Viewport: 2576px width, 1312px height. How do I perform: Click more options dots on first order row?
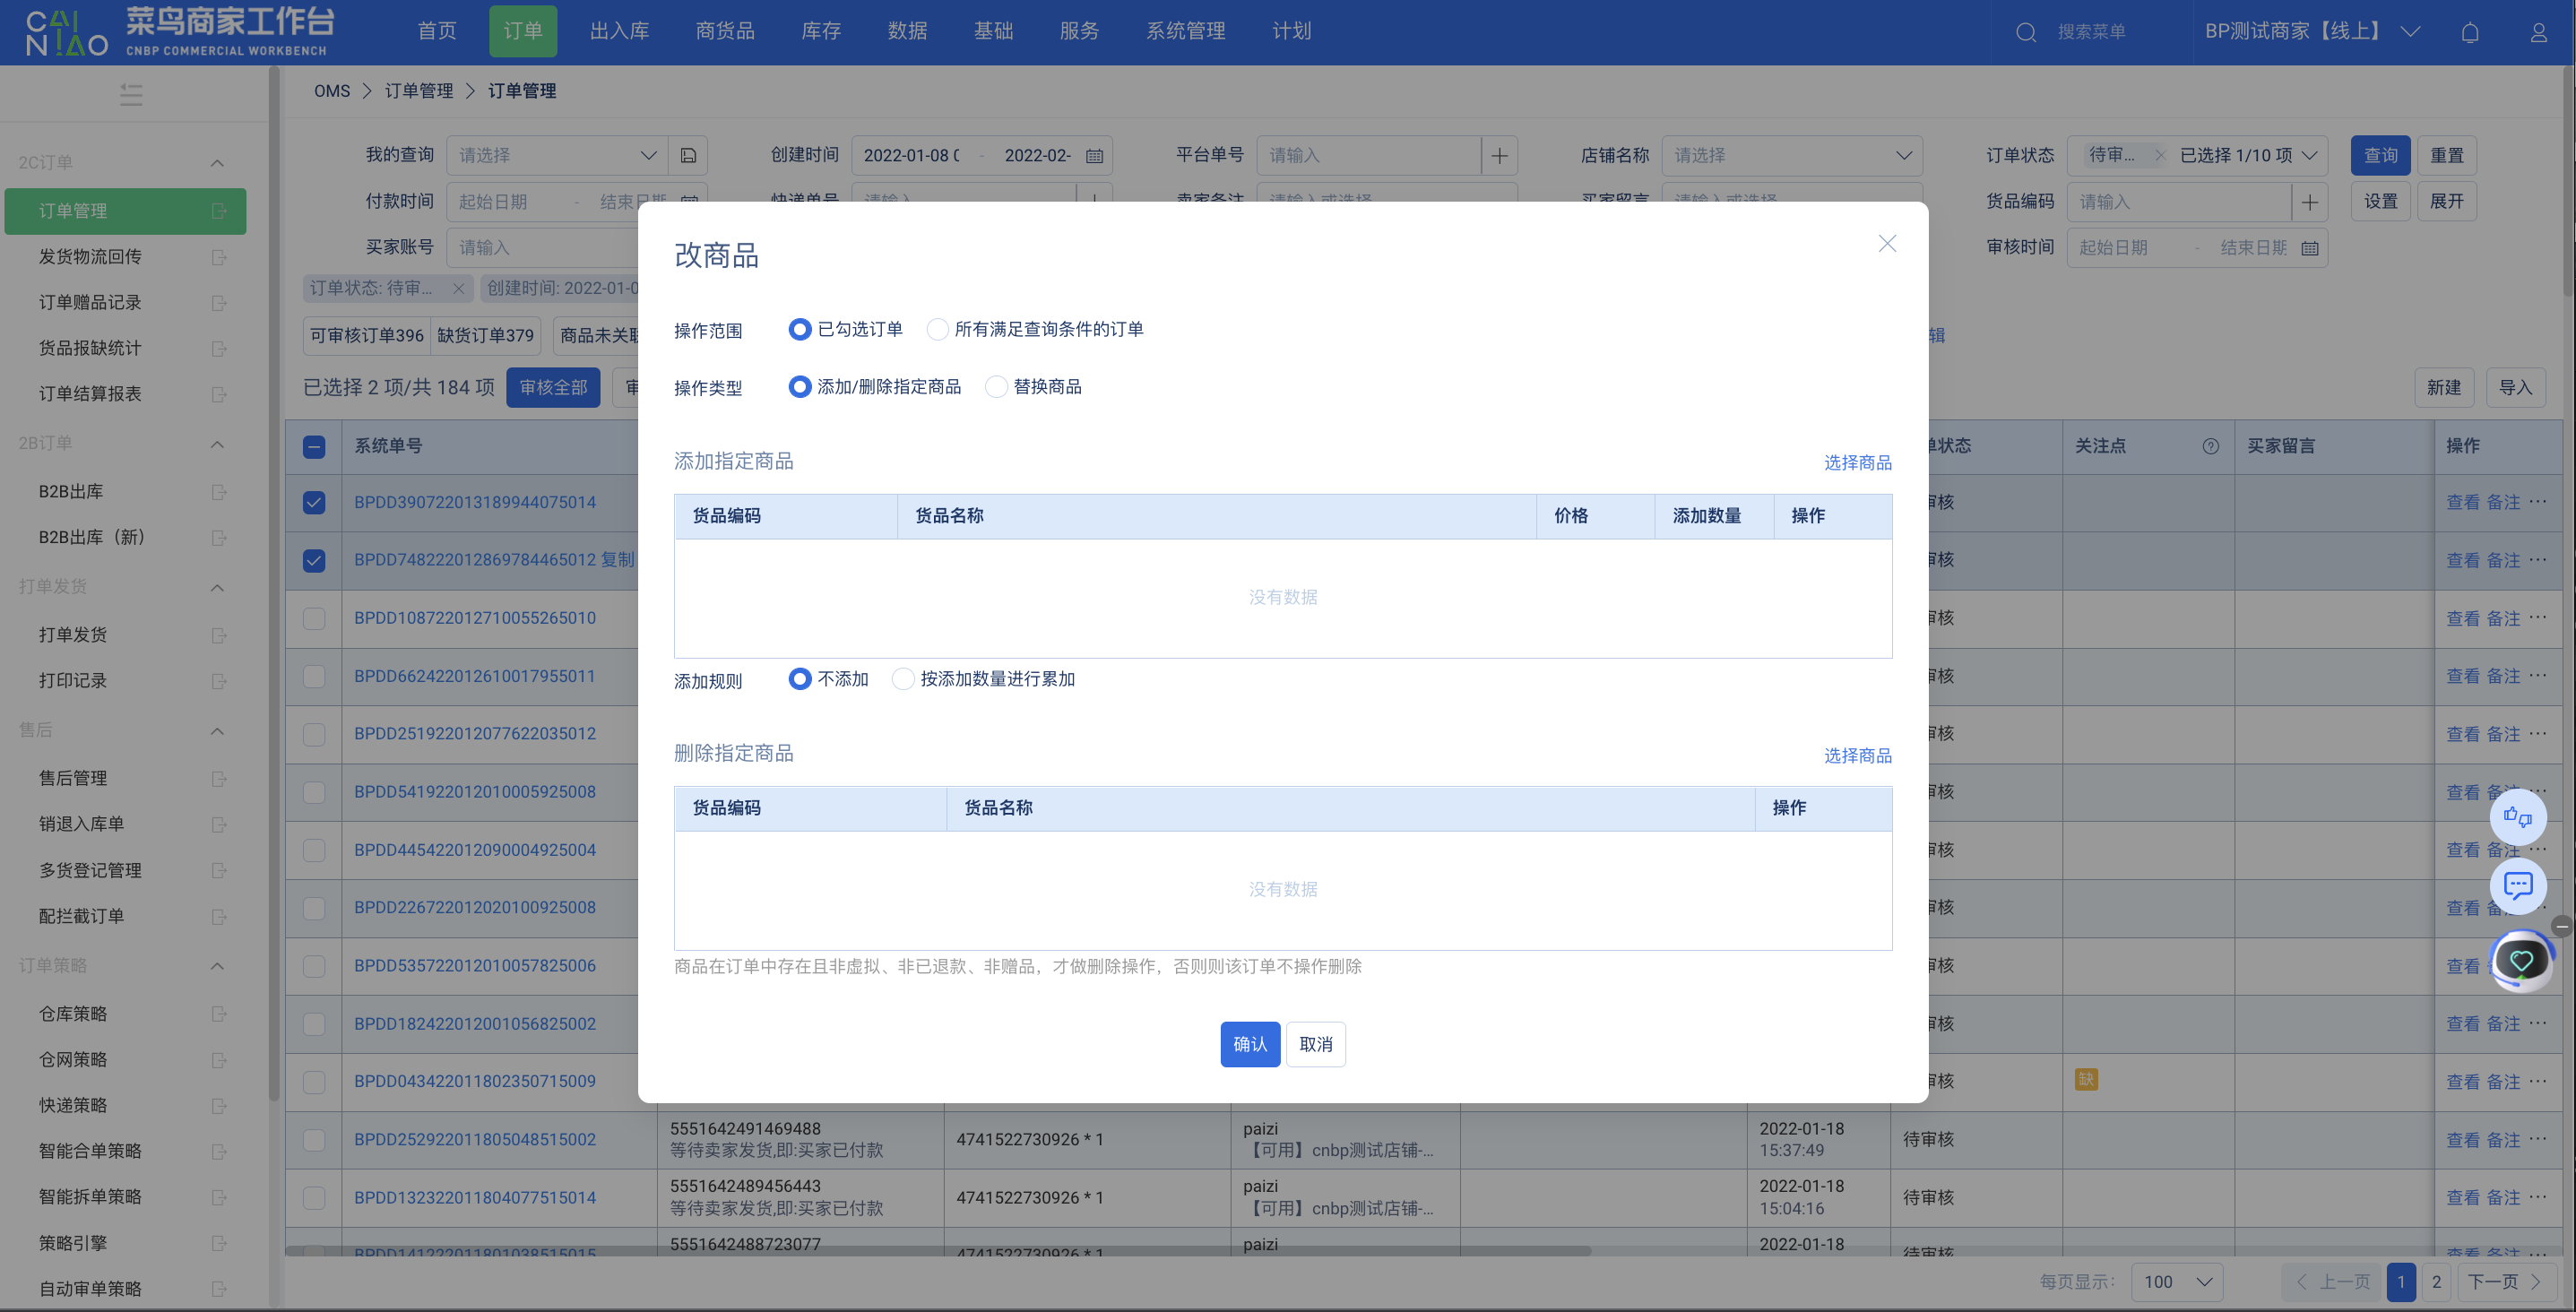(x=2538, y=501)
